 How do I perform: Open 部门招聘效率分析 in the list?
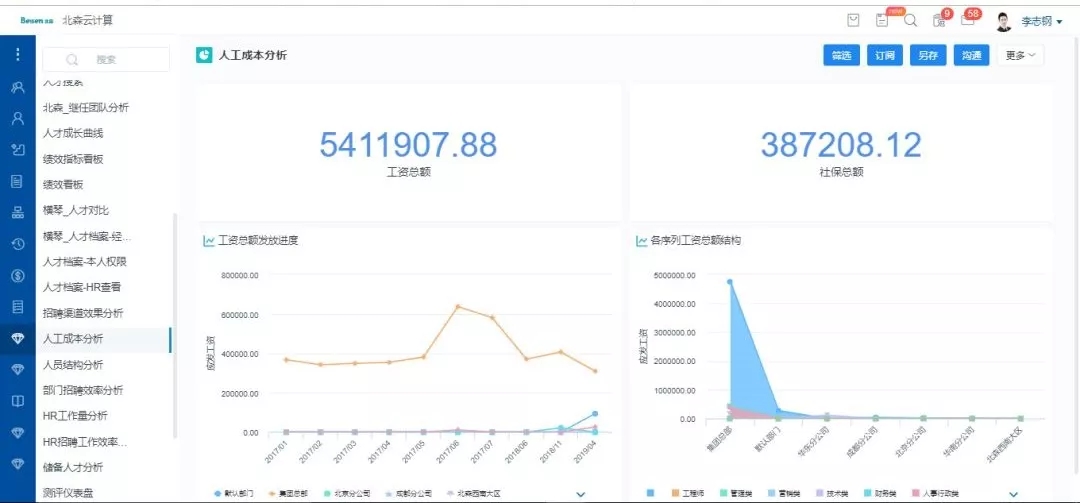(x=83, y=390)
